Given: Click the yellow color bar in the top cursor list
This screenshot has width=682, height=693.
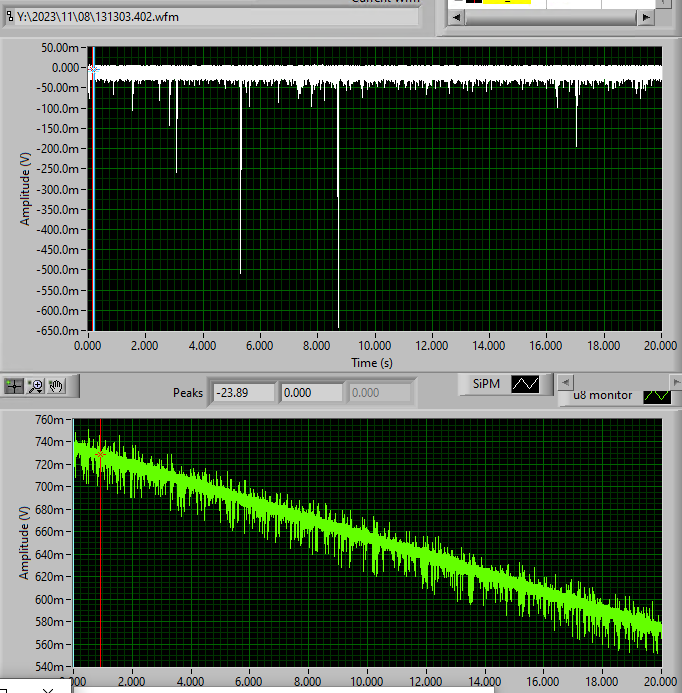Looking at the screenshot, I should pos(507,2).
